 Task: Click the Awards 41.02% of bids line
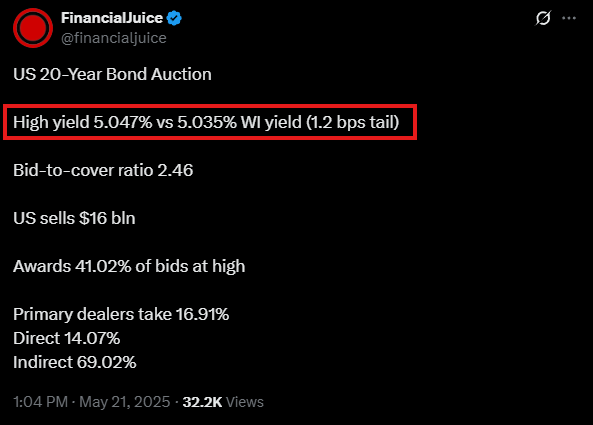(129, 266)
